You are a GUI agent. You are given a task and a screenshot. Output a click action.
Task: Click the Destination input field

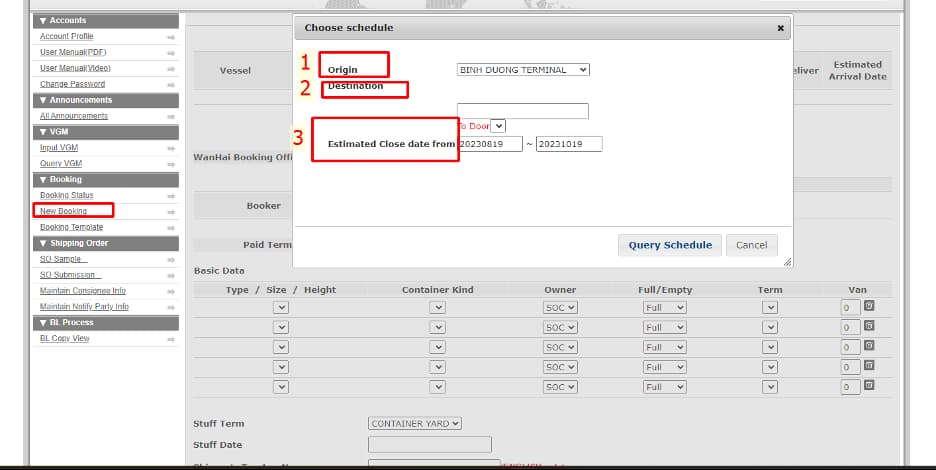coord(522,111)
